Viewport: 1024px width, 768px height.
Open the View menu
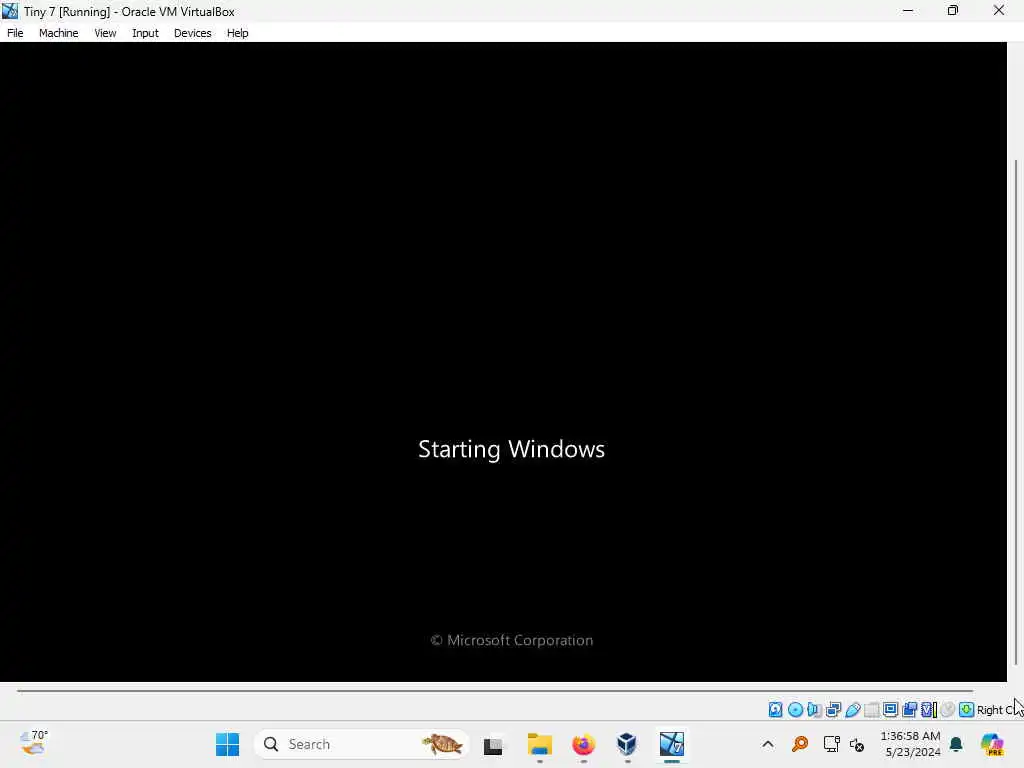pyautogui.click(x=105, y=33)
